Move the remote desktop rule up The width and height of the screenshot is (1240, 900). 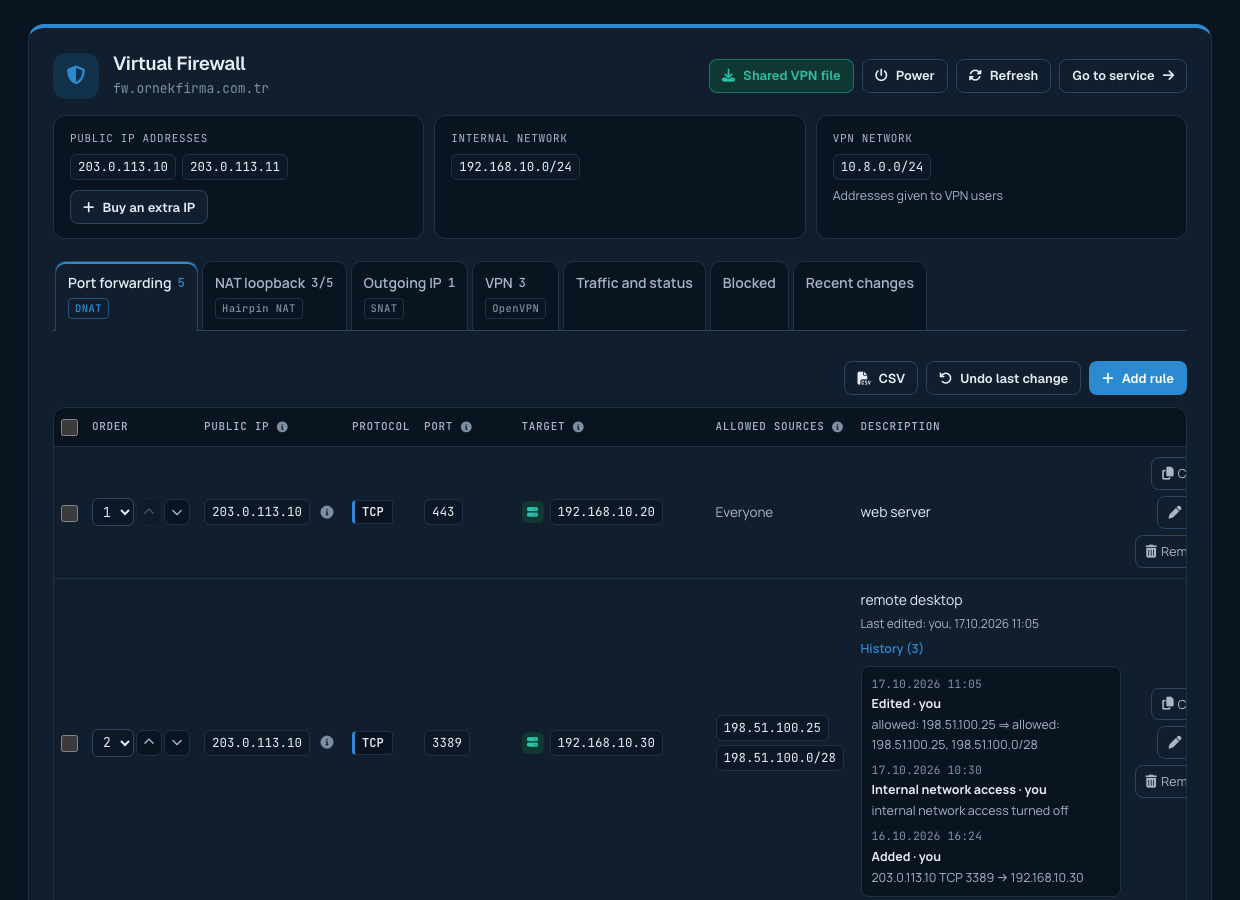pyautogui.click(x=149, y=743)
